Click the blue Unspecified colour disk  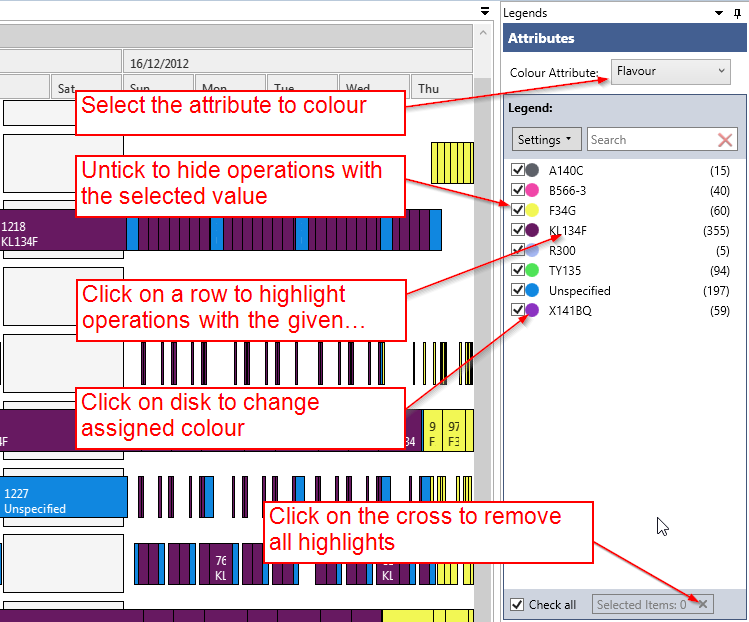(533, 291)
